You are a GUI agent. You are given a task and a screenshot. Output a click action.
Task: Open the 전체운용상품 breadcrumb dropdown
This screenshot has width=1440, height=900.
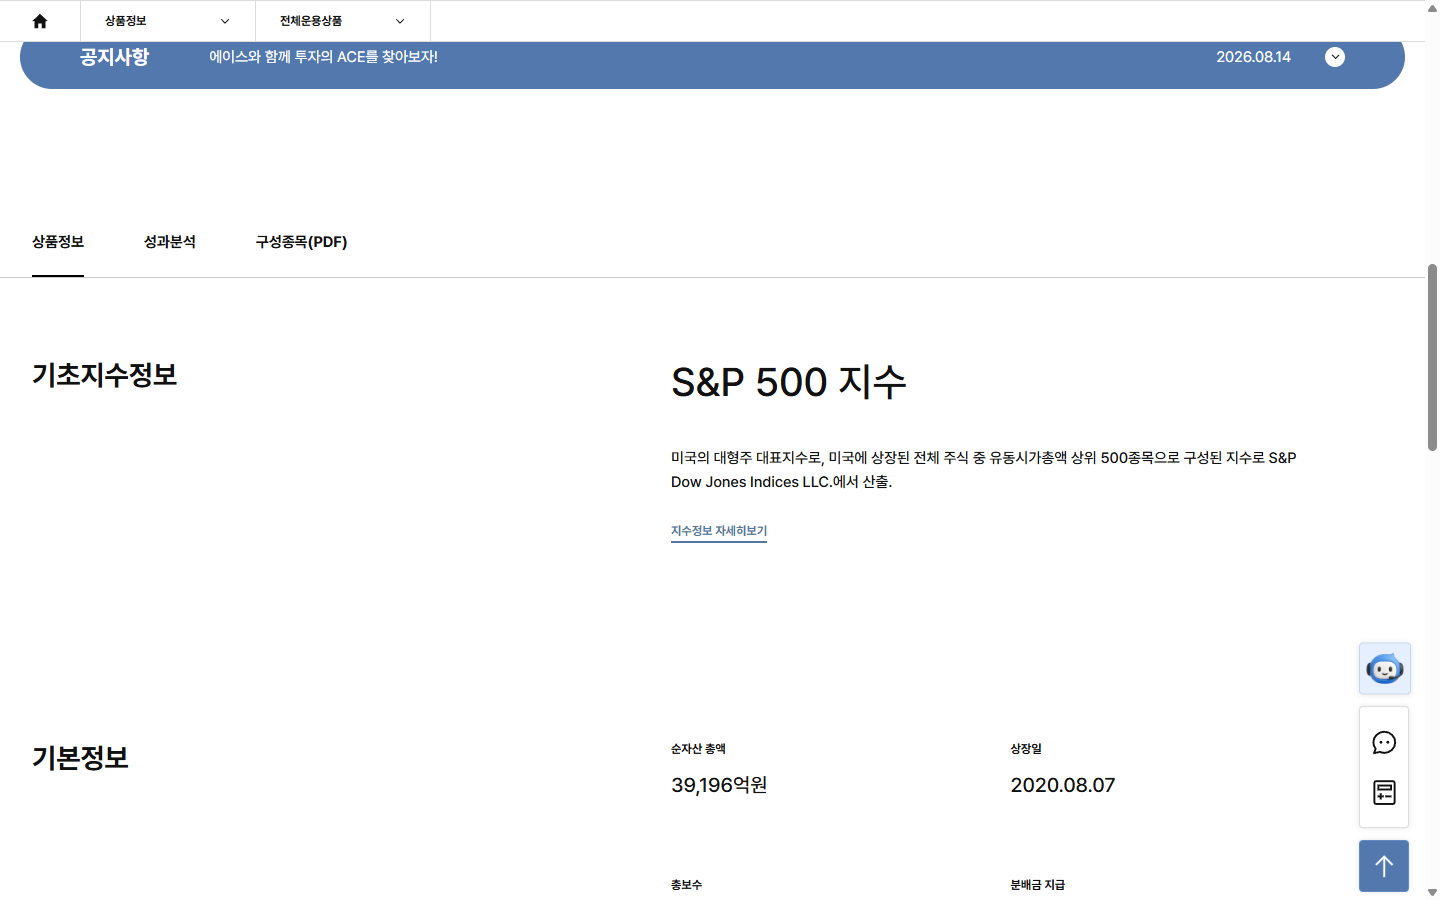click(x=343, y=21)
